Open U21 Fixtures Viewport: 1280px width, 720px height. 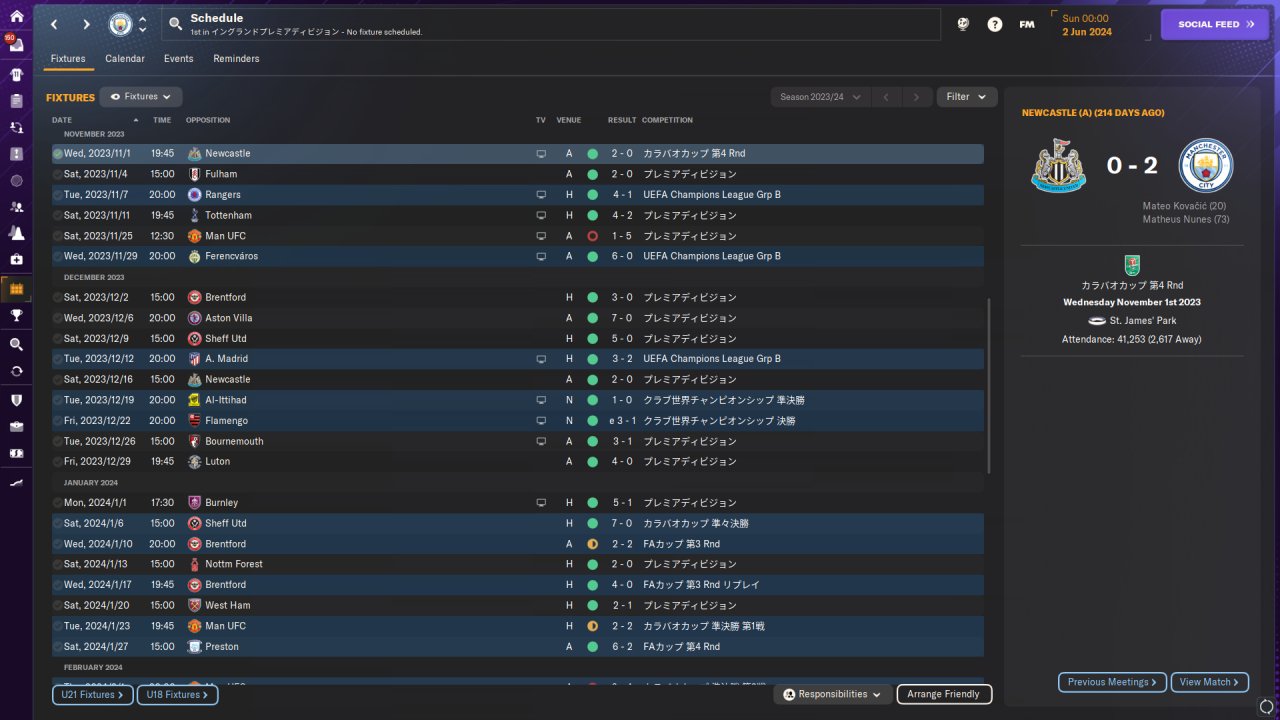pyautogui.click(x=92, y=694)
